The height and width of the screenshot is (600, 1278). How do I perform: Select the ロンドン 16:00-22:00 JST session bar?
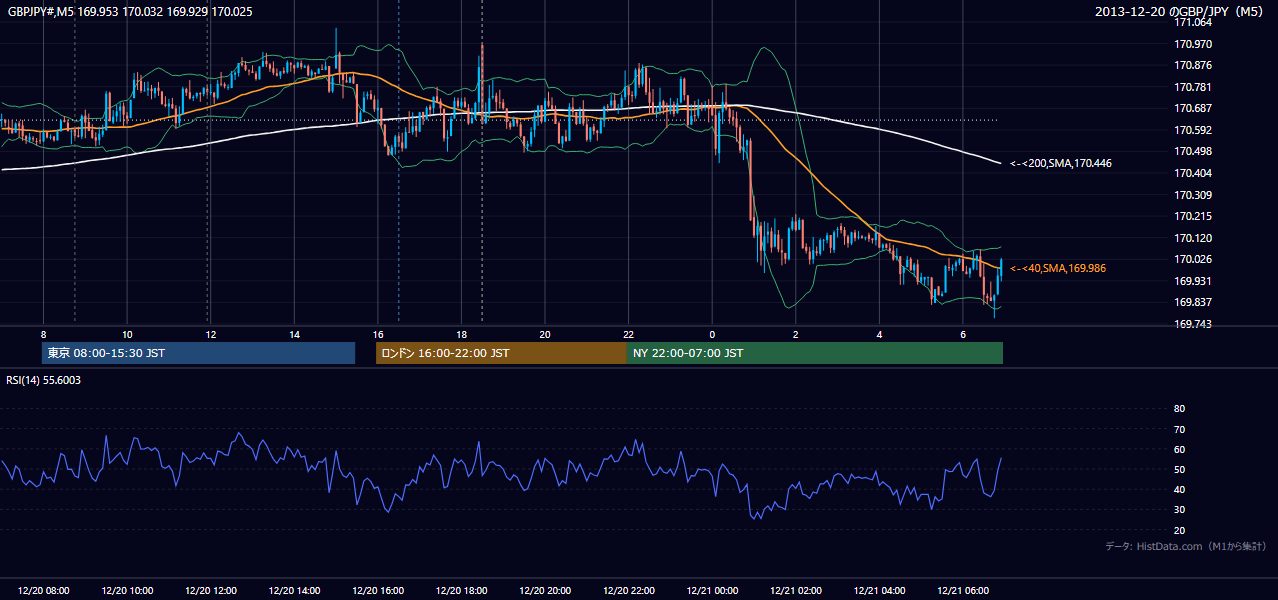[x=501, y=353]
